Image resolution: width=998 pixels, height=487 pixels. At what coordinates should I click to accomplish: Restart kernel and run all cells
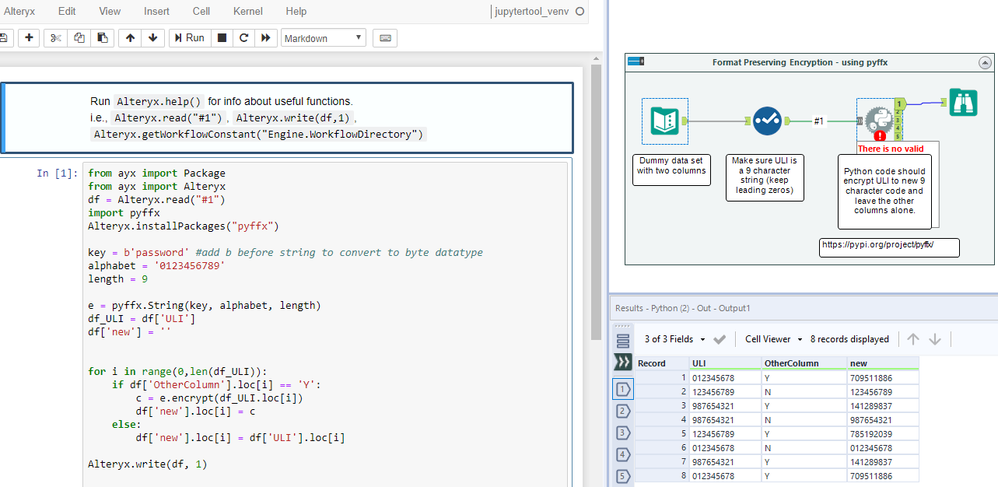pyautogui.click(x=265, y=38)
